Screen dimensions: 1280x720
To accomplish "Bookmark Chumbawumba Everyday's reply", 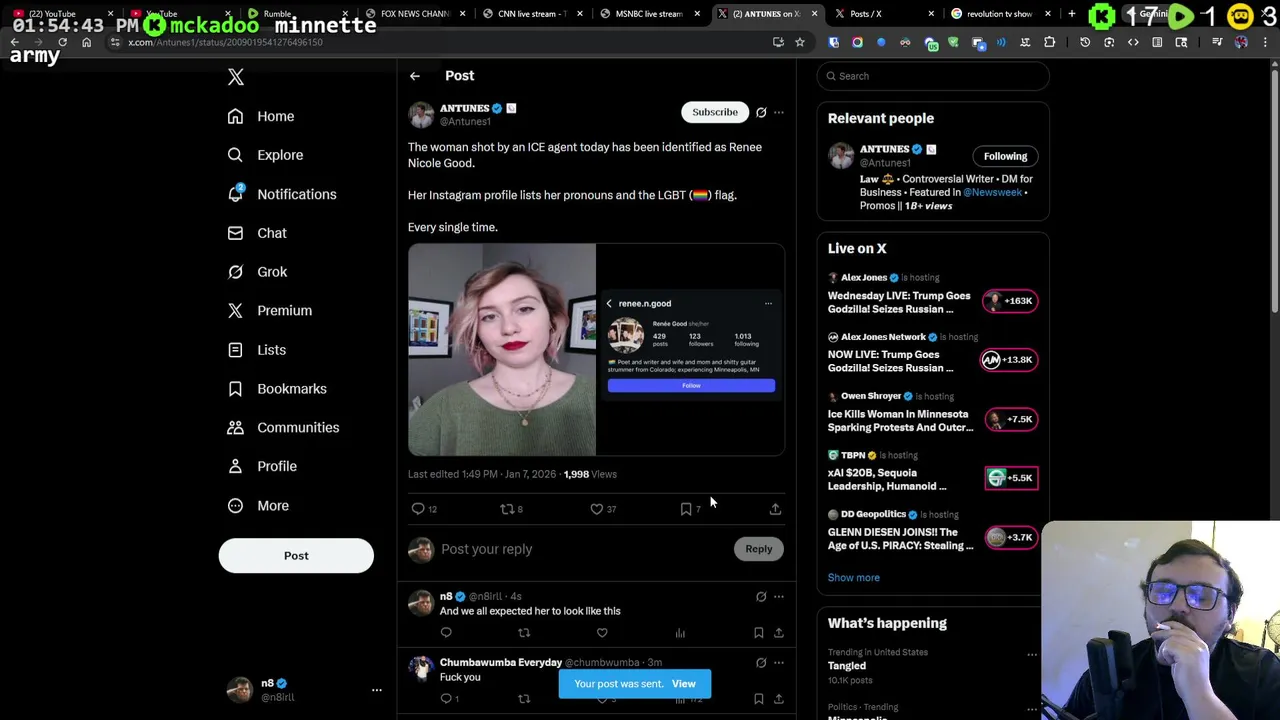I will click(x=758, y=698).
